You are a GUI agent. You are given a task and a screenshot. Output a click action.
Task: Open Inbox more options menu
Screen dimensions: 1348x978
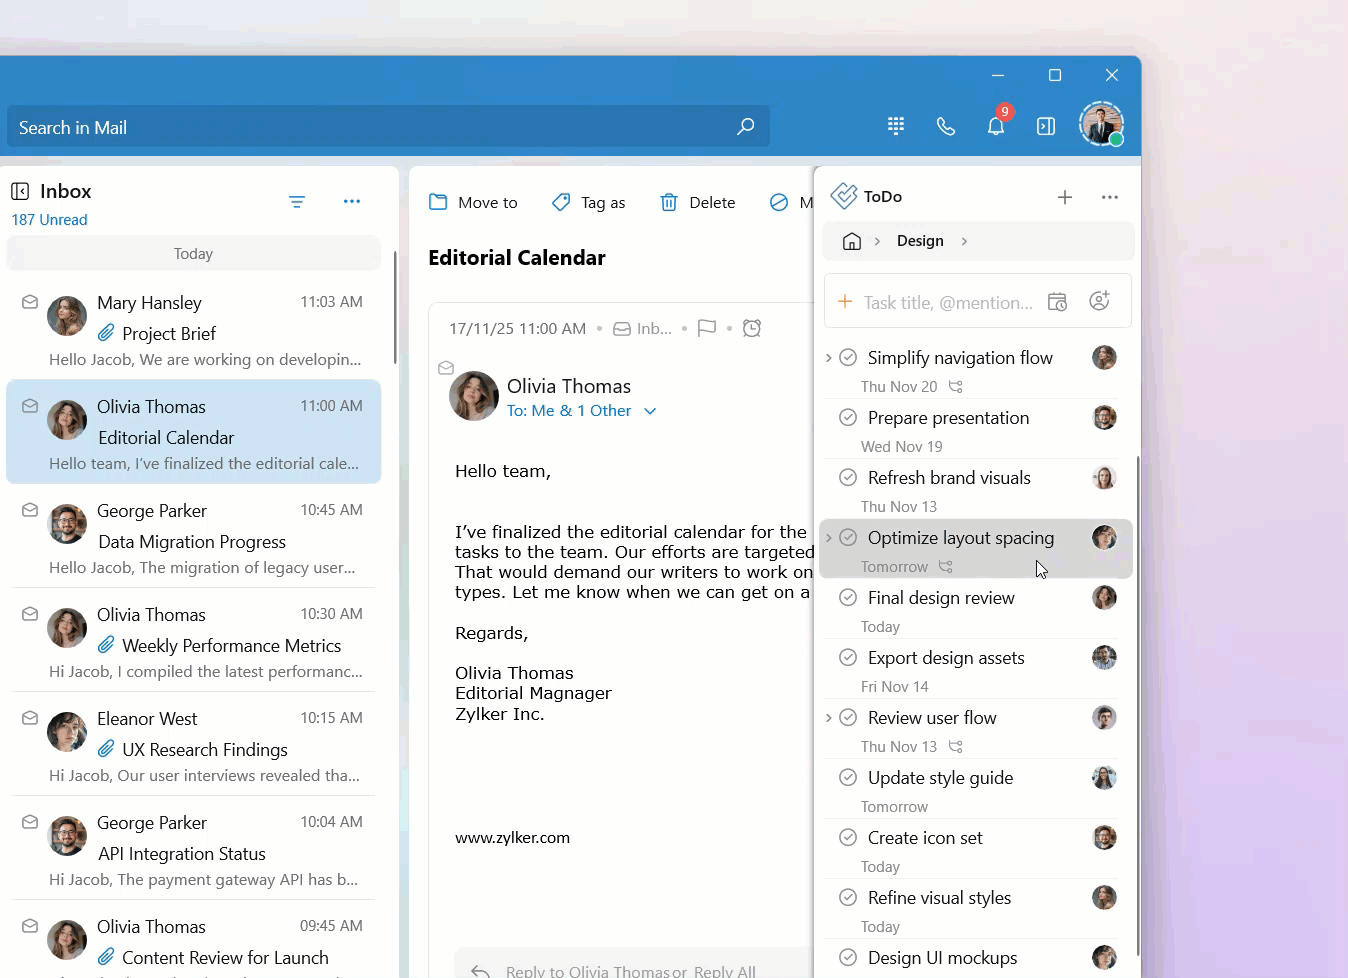click(352, 201)
